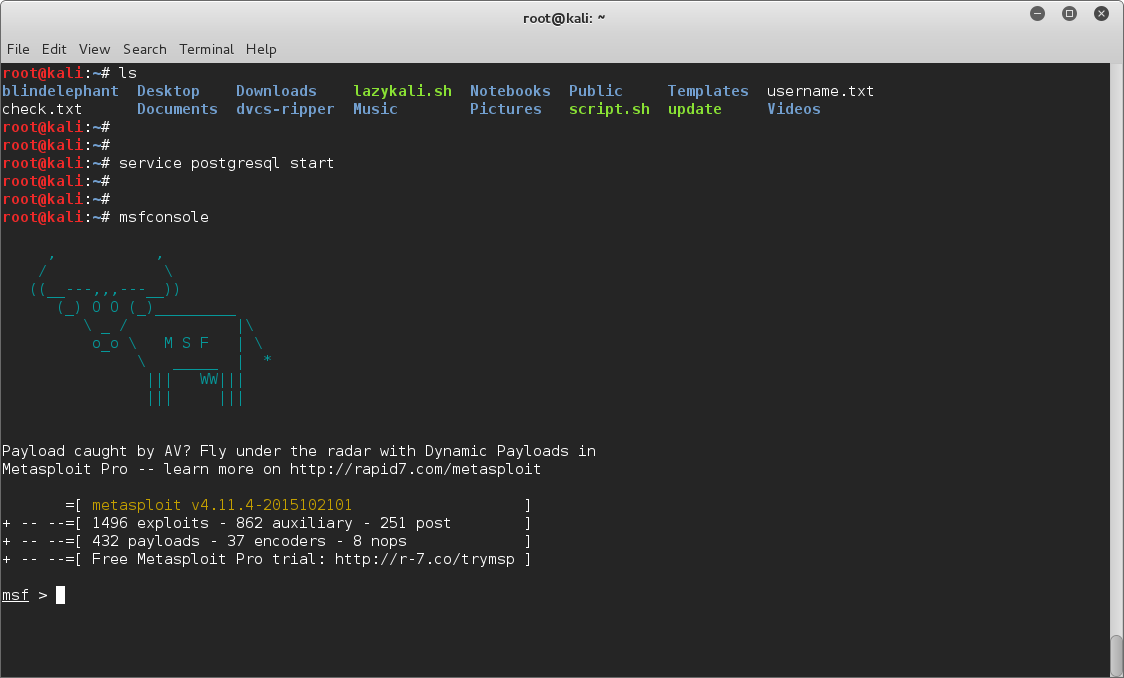Click the Notebooks directory name
The width and height of the screenshot is (1124, 678).
coord(510,91)
